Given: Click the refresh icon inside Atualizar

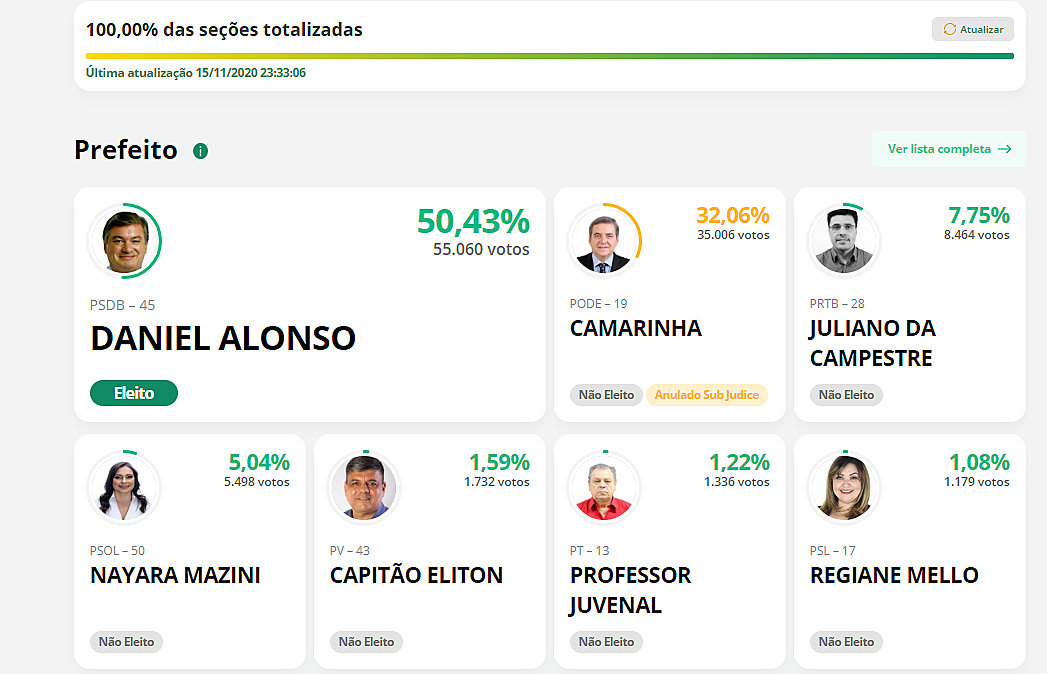Looking at the screenshot, I should point(949,30).
